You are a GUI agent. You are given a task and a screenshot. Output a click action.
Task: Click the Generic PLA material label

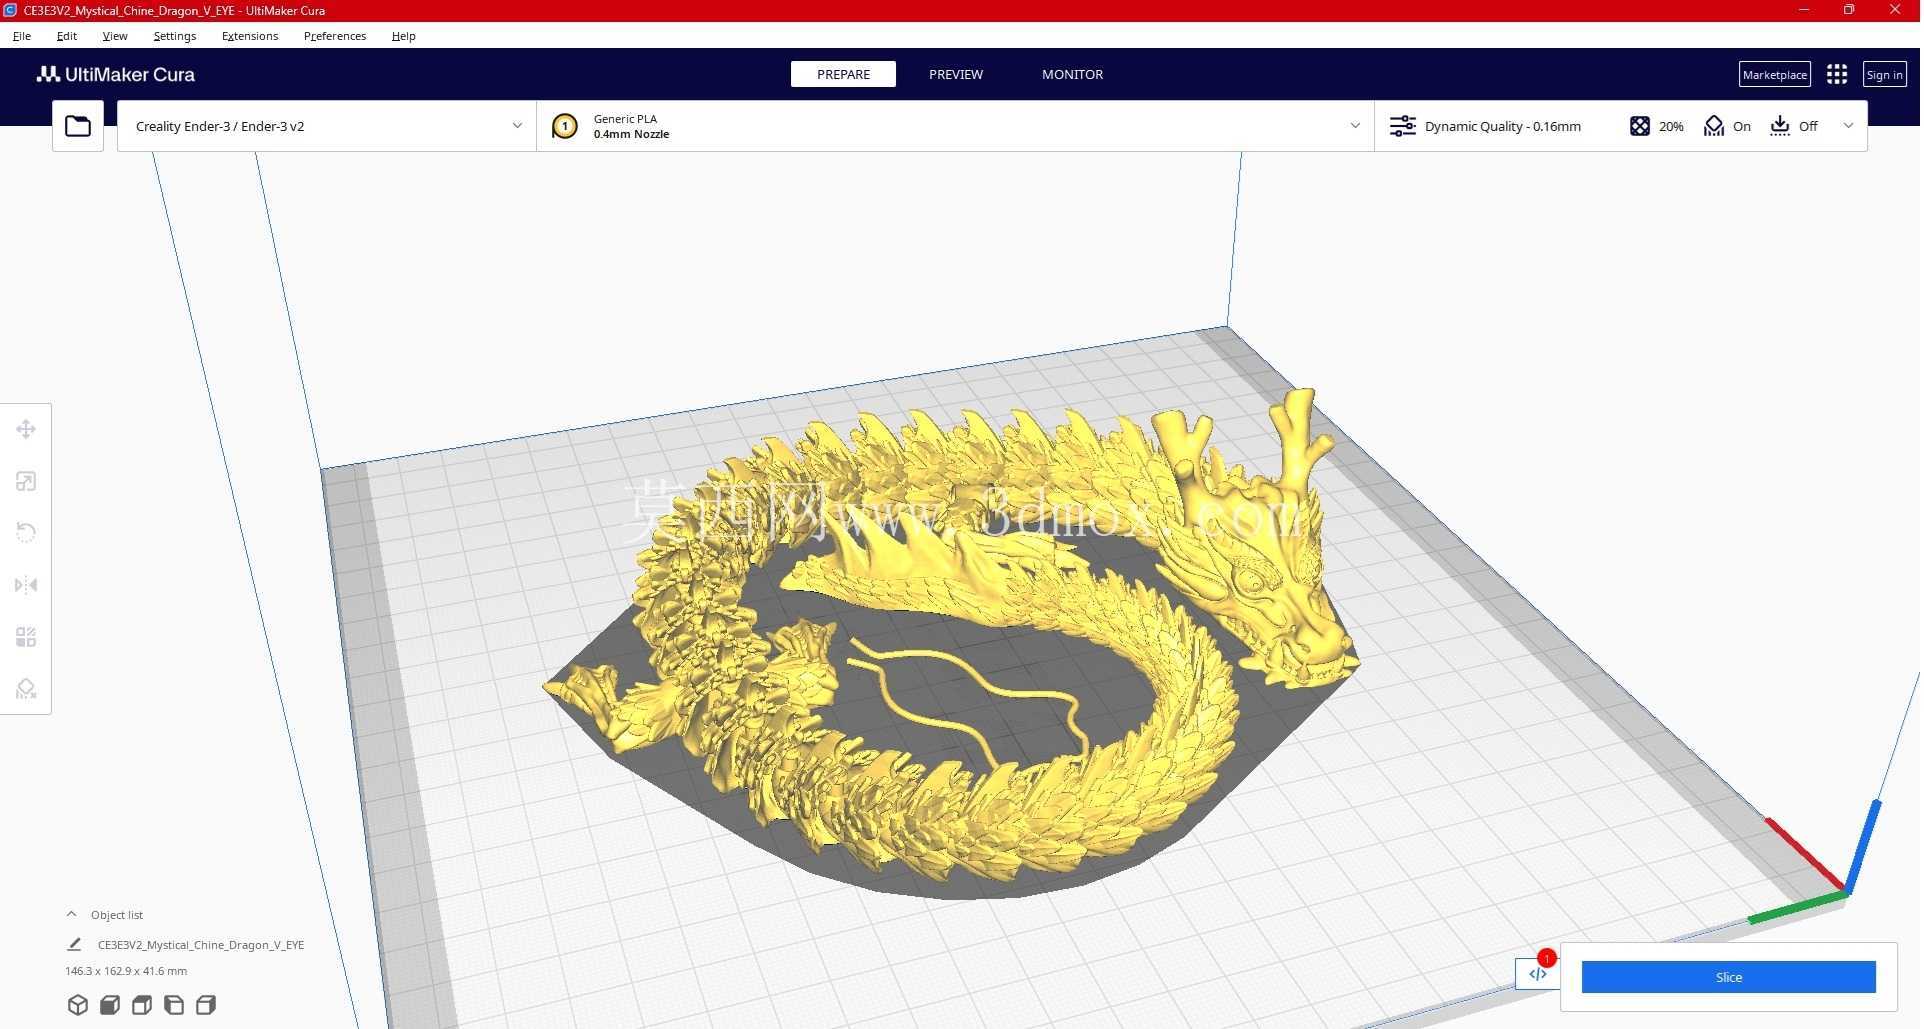625,118
